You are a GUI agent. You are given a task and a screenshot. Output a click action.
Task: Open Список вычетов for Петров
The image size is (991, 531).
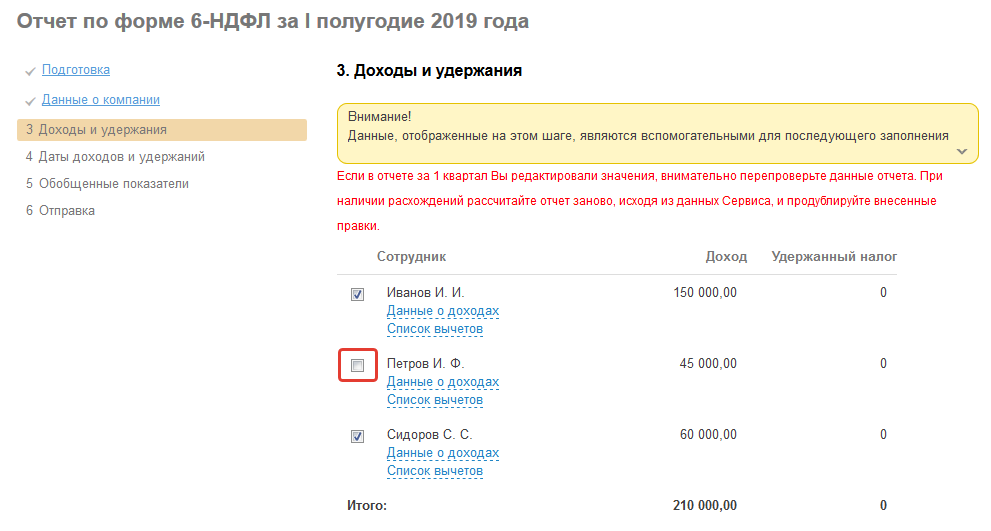[435, 400]
